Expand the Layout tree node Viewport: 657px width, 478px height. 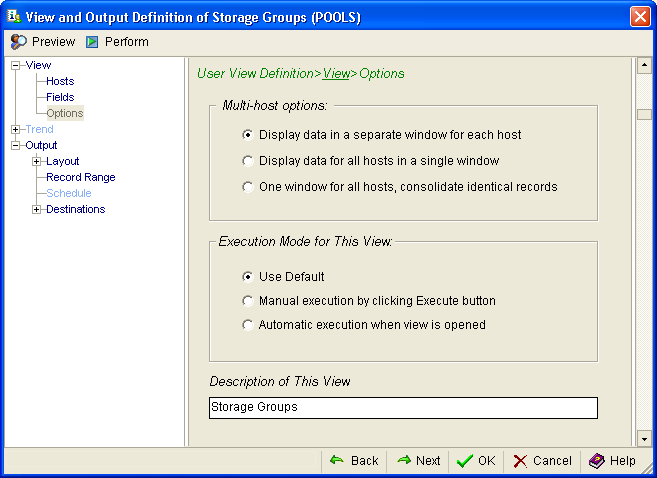click(x=36, y=161)
